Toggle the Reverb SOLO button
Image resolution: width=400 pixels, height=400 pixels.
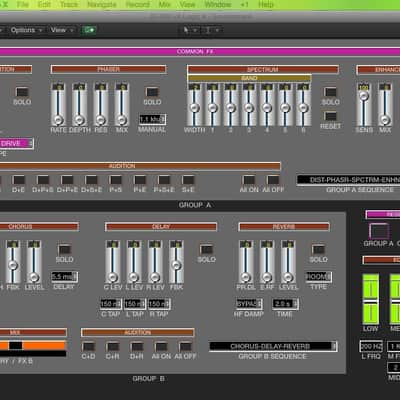tap(318, 249)
